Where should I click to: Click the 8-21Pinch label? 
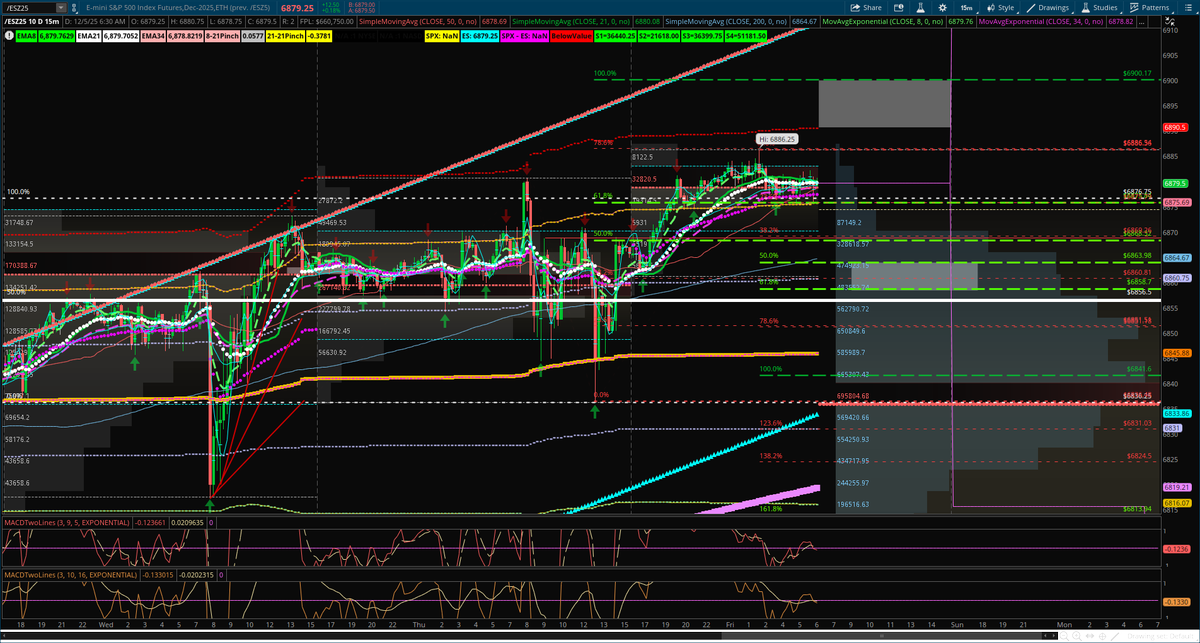(x=222, y=35)
